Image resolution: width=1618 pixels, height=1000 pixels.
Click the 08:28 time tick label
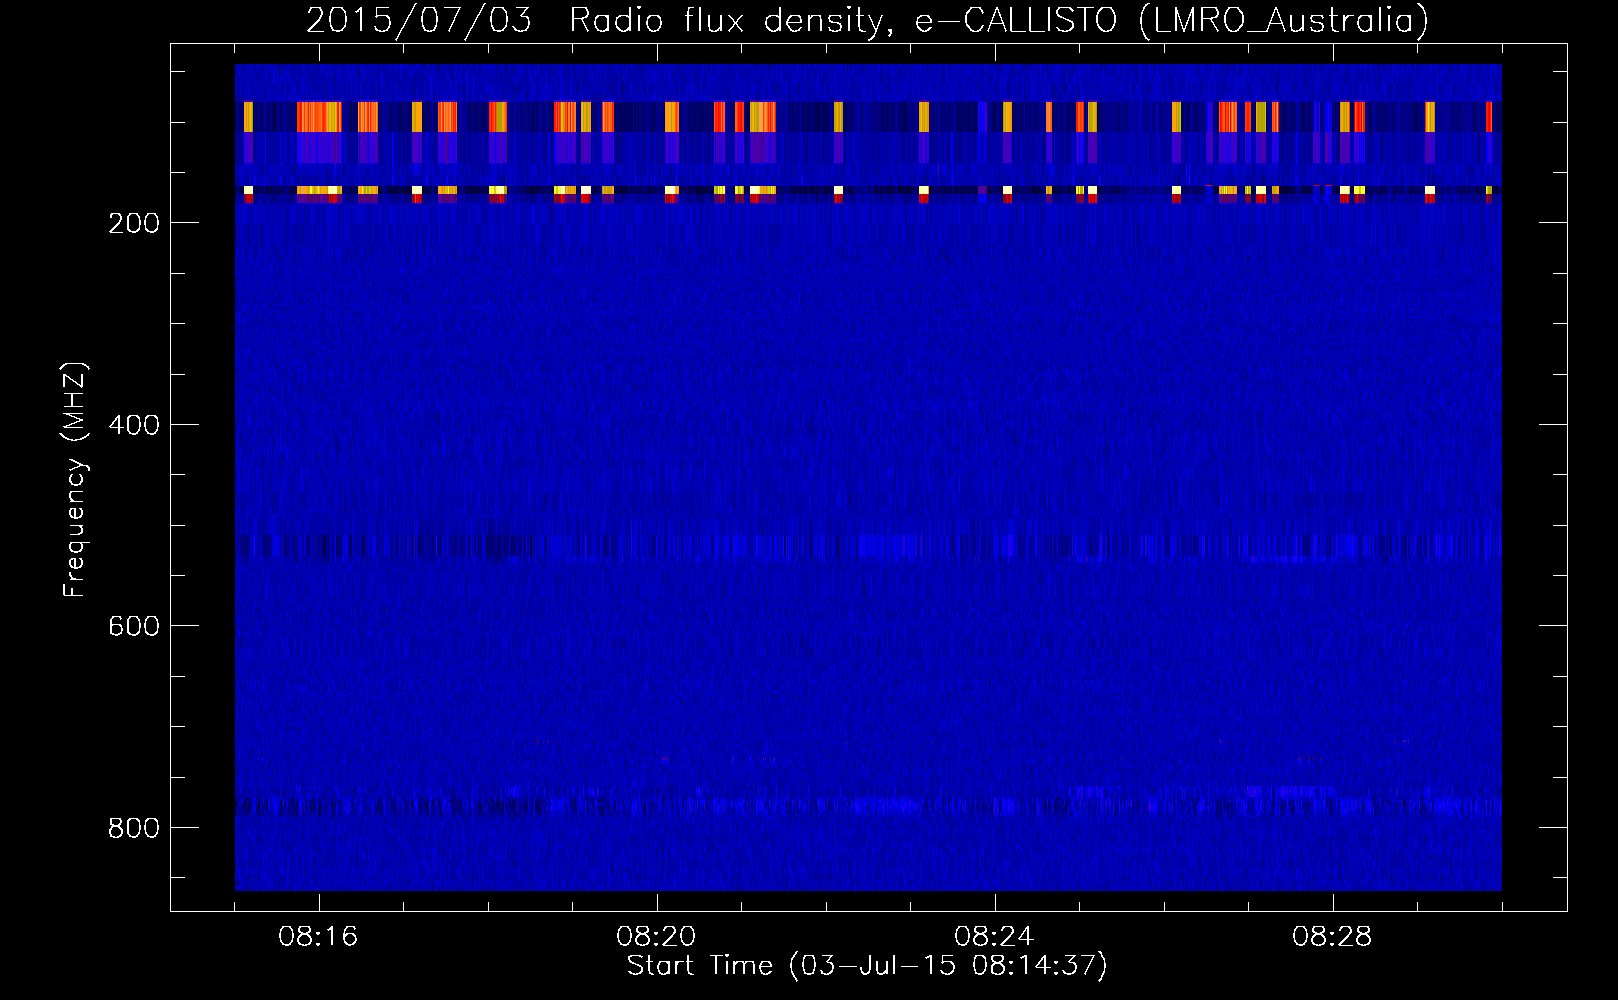coord(1333,937)
